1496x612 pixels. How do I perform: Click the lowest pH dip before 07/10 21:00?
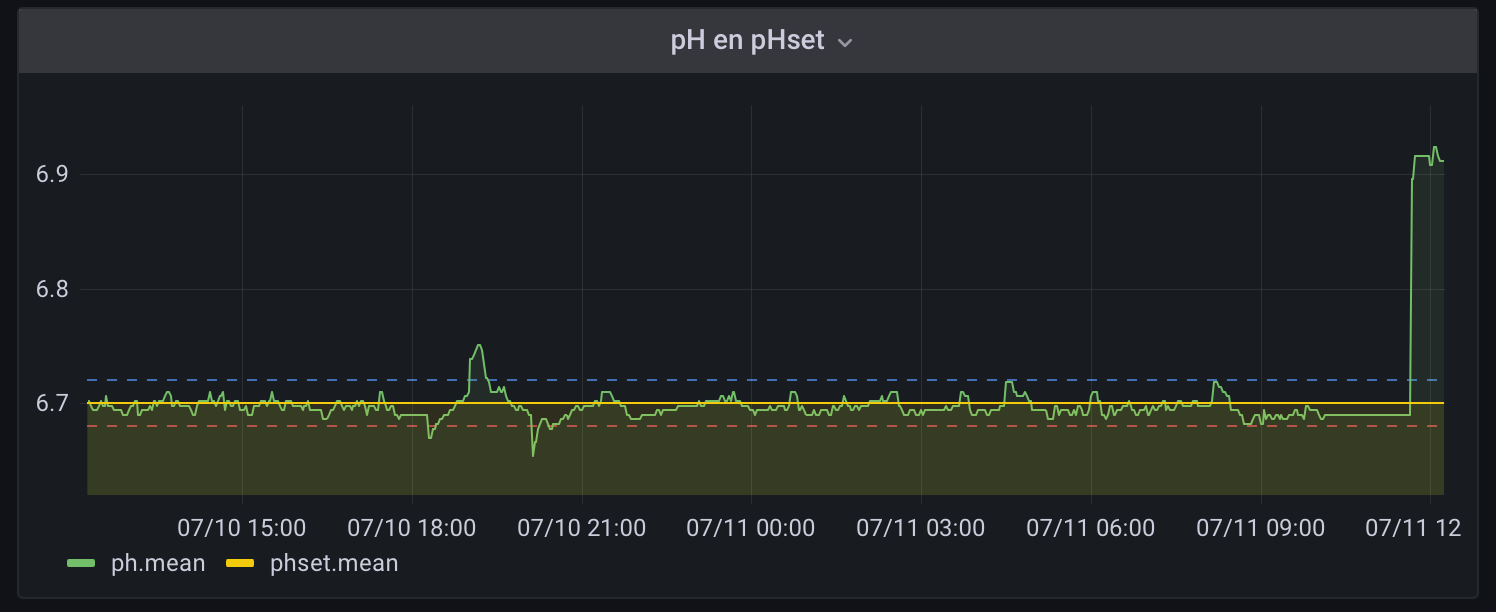tap(533, 455)
